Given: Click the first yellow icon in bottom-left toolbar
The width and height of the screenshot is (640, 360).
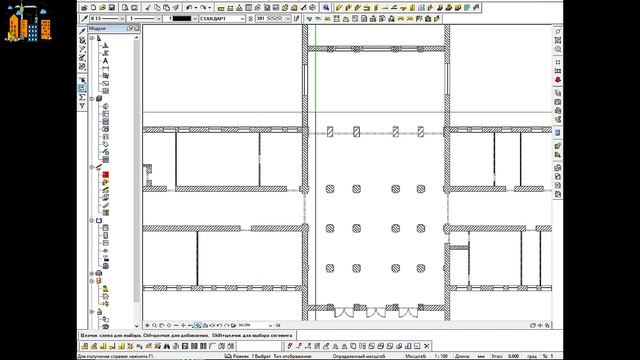Looking at the screenshot, I should coord(85,346).
